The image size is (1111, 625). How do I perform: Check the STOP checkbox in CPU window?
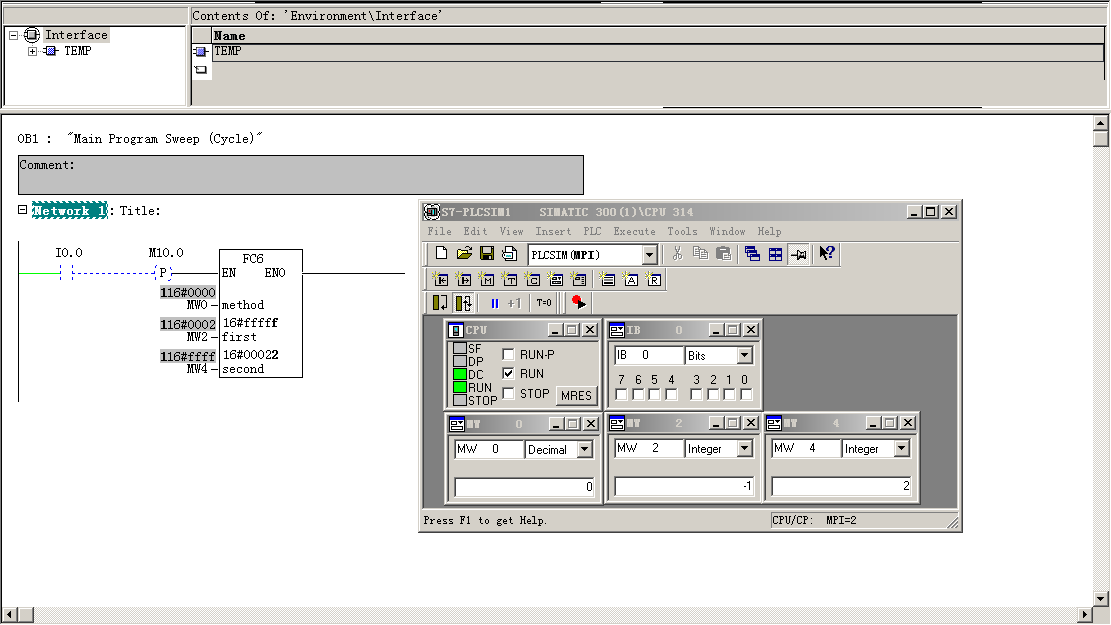point(508,393)
